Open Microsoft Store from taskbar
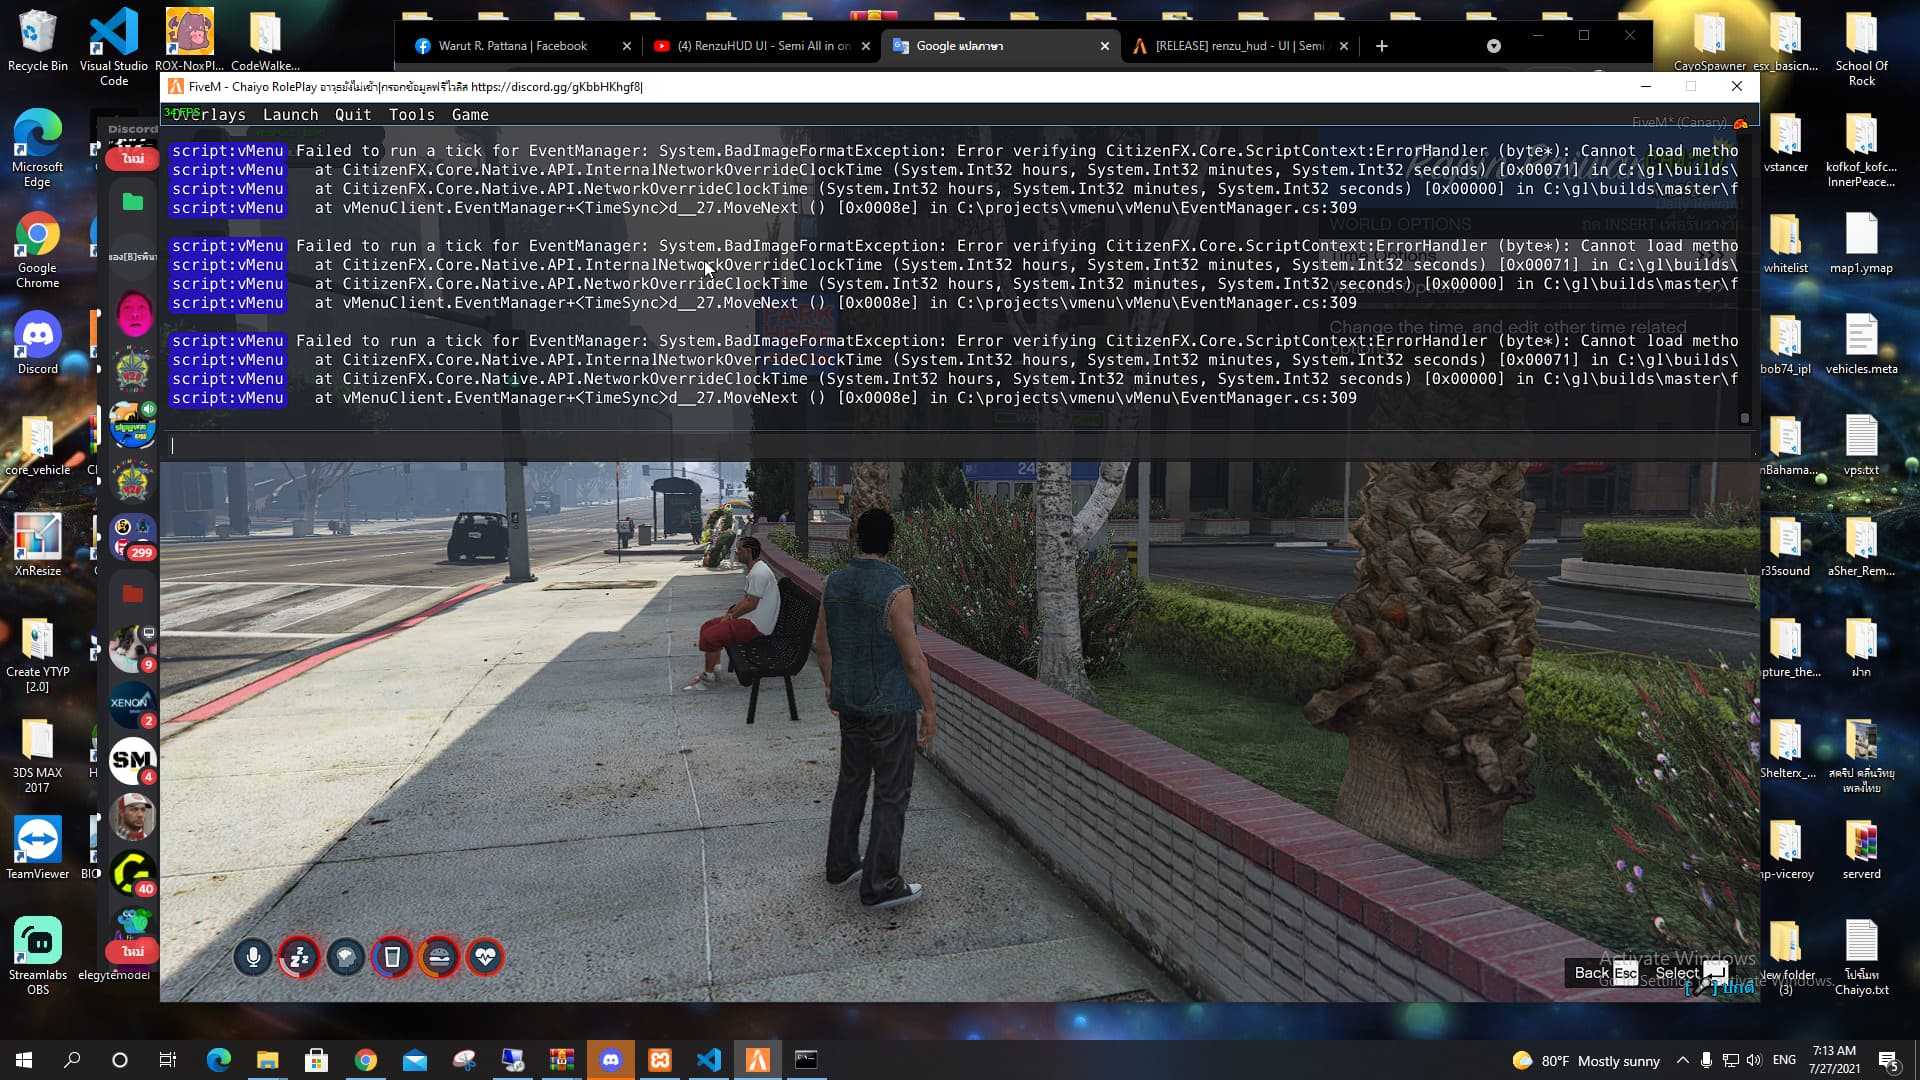 pos(316,1060)
